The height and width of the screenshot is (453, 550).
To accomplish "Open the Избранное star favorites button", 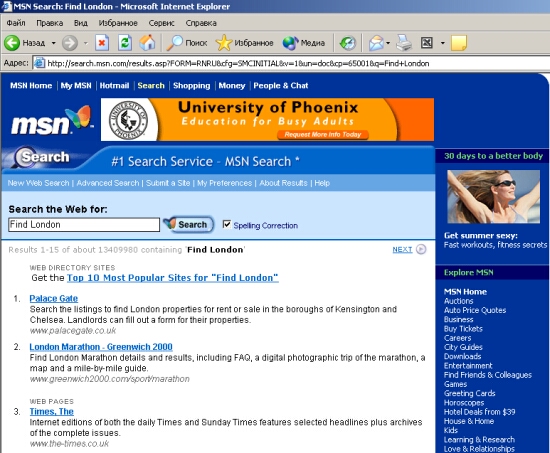I will coord(244,43).
